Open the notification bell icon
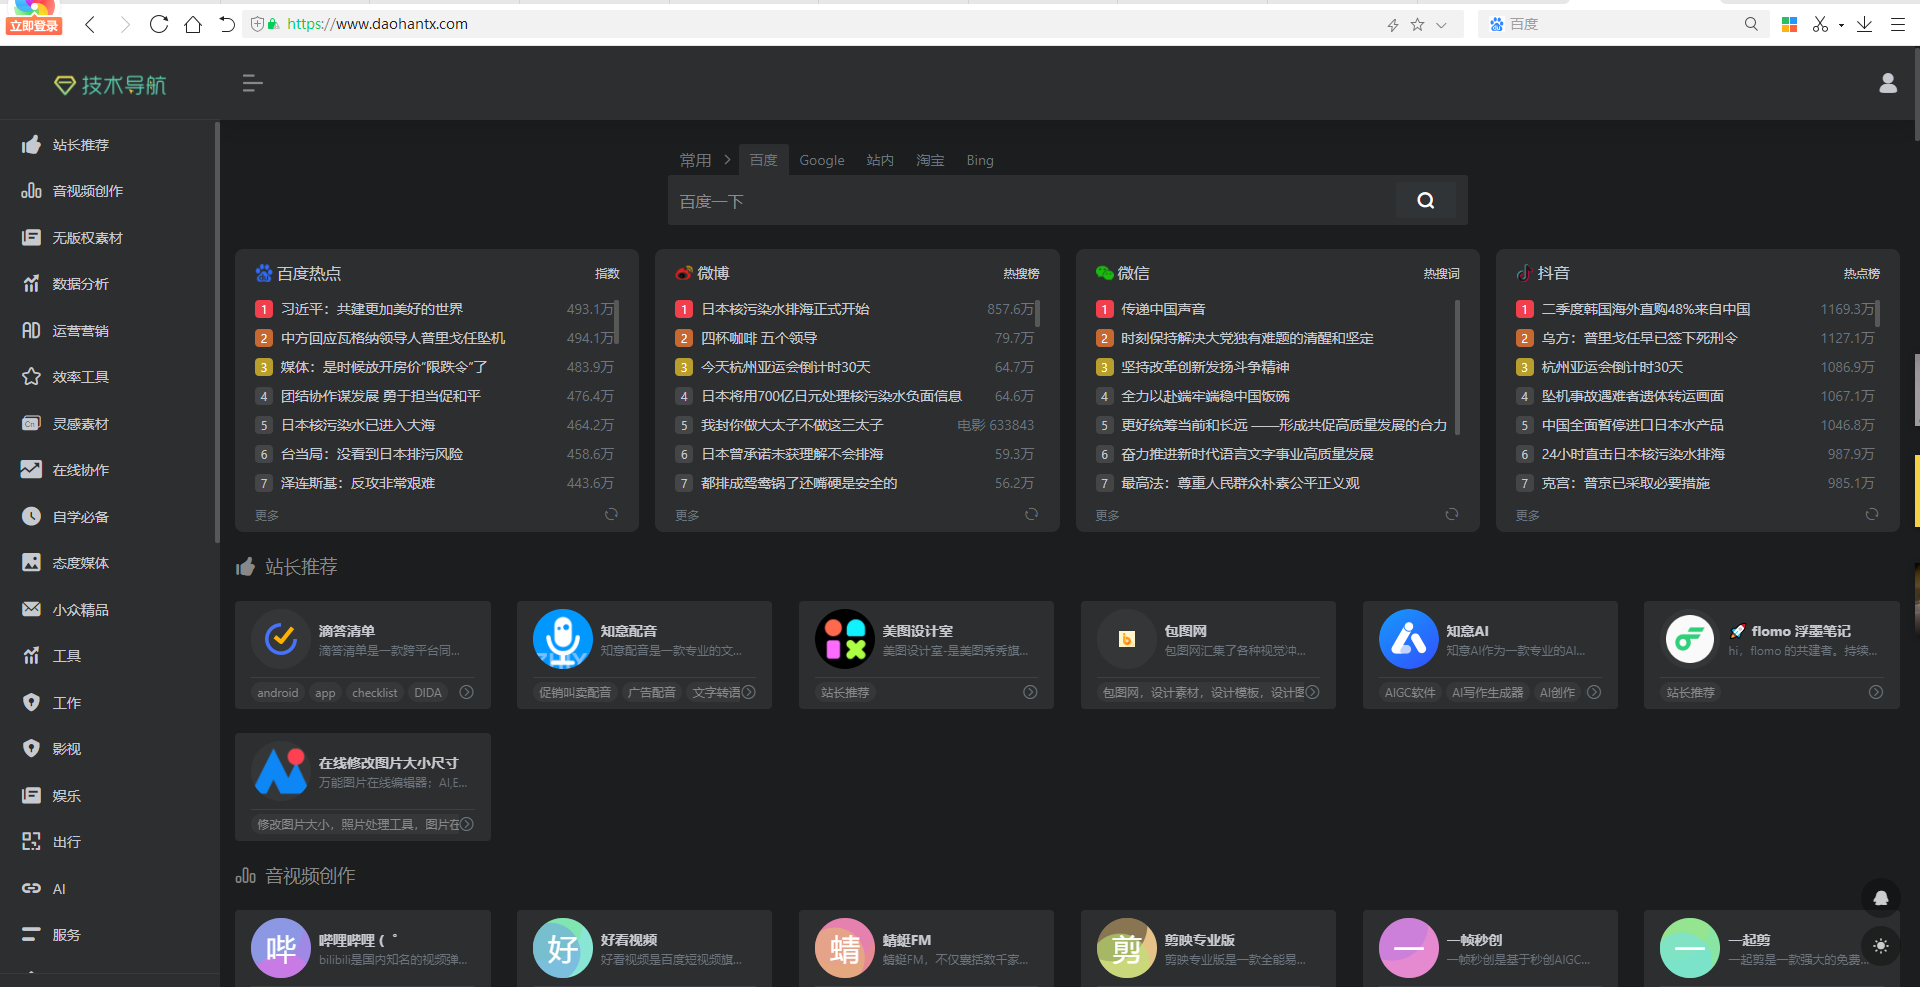The image size is (1920, 987). click(x=1880, y=898)
